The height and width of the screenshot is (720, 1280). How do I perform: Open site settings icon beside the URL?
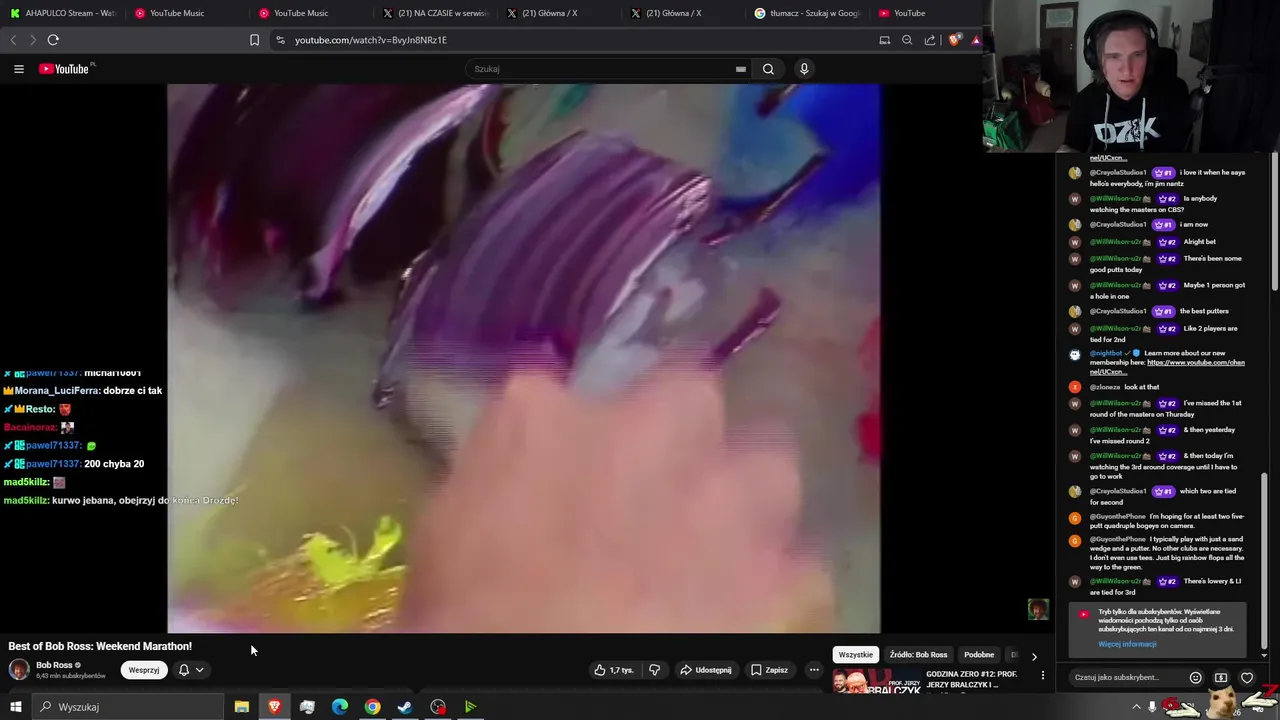coord(280,40)
